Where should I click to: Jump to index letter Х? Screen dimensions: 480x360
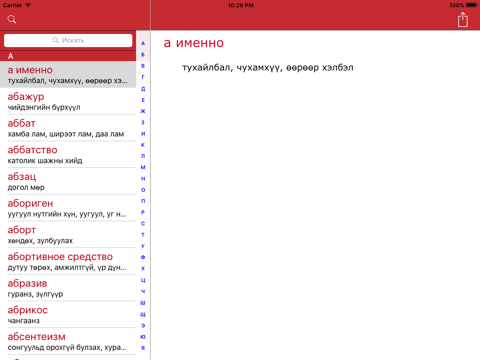coord(143,269)
